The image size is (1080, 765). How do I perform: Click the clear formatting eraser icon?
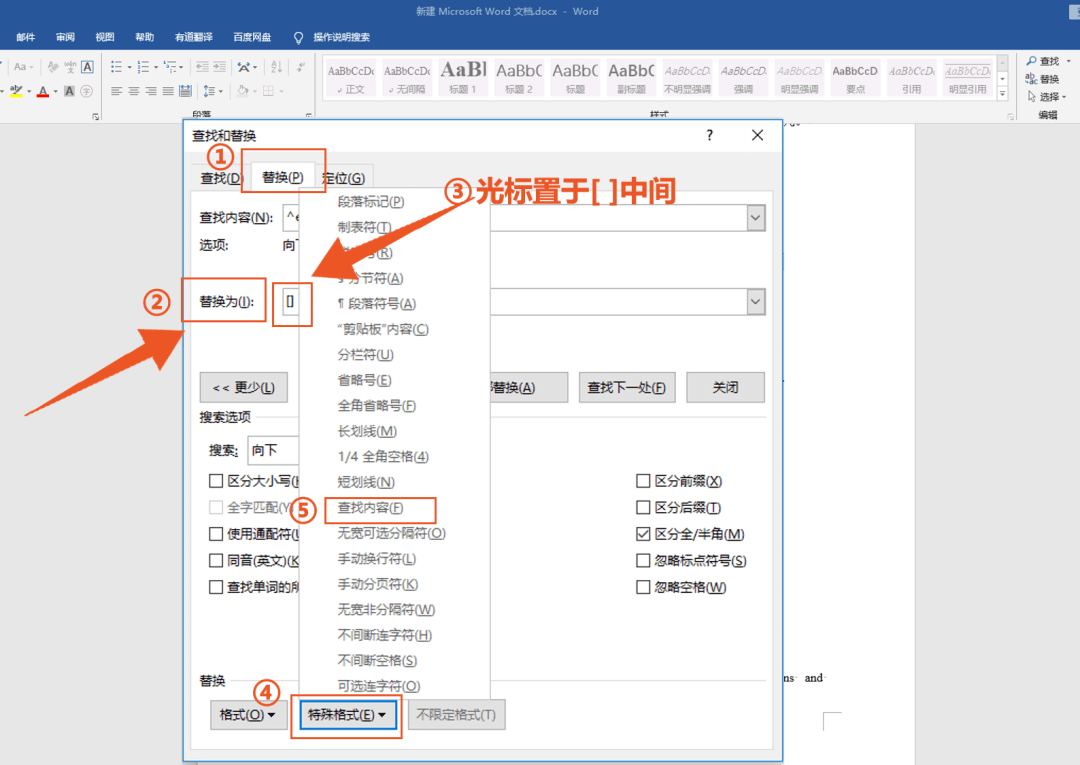coord(52,67)
